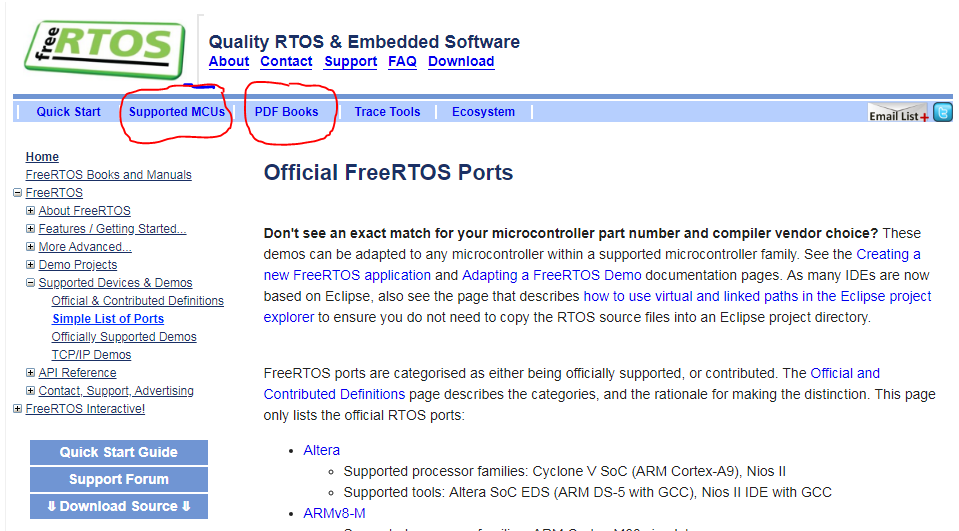Screen dimensions: 959x531
Task: Click the FreeRTOS logo image
Action: [105, 49]
